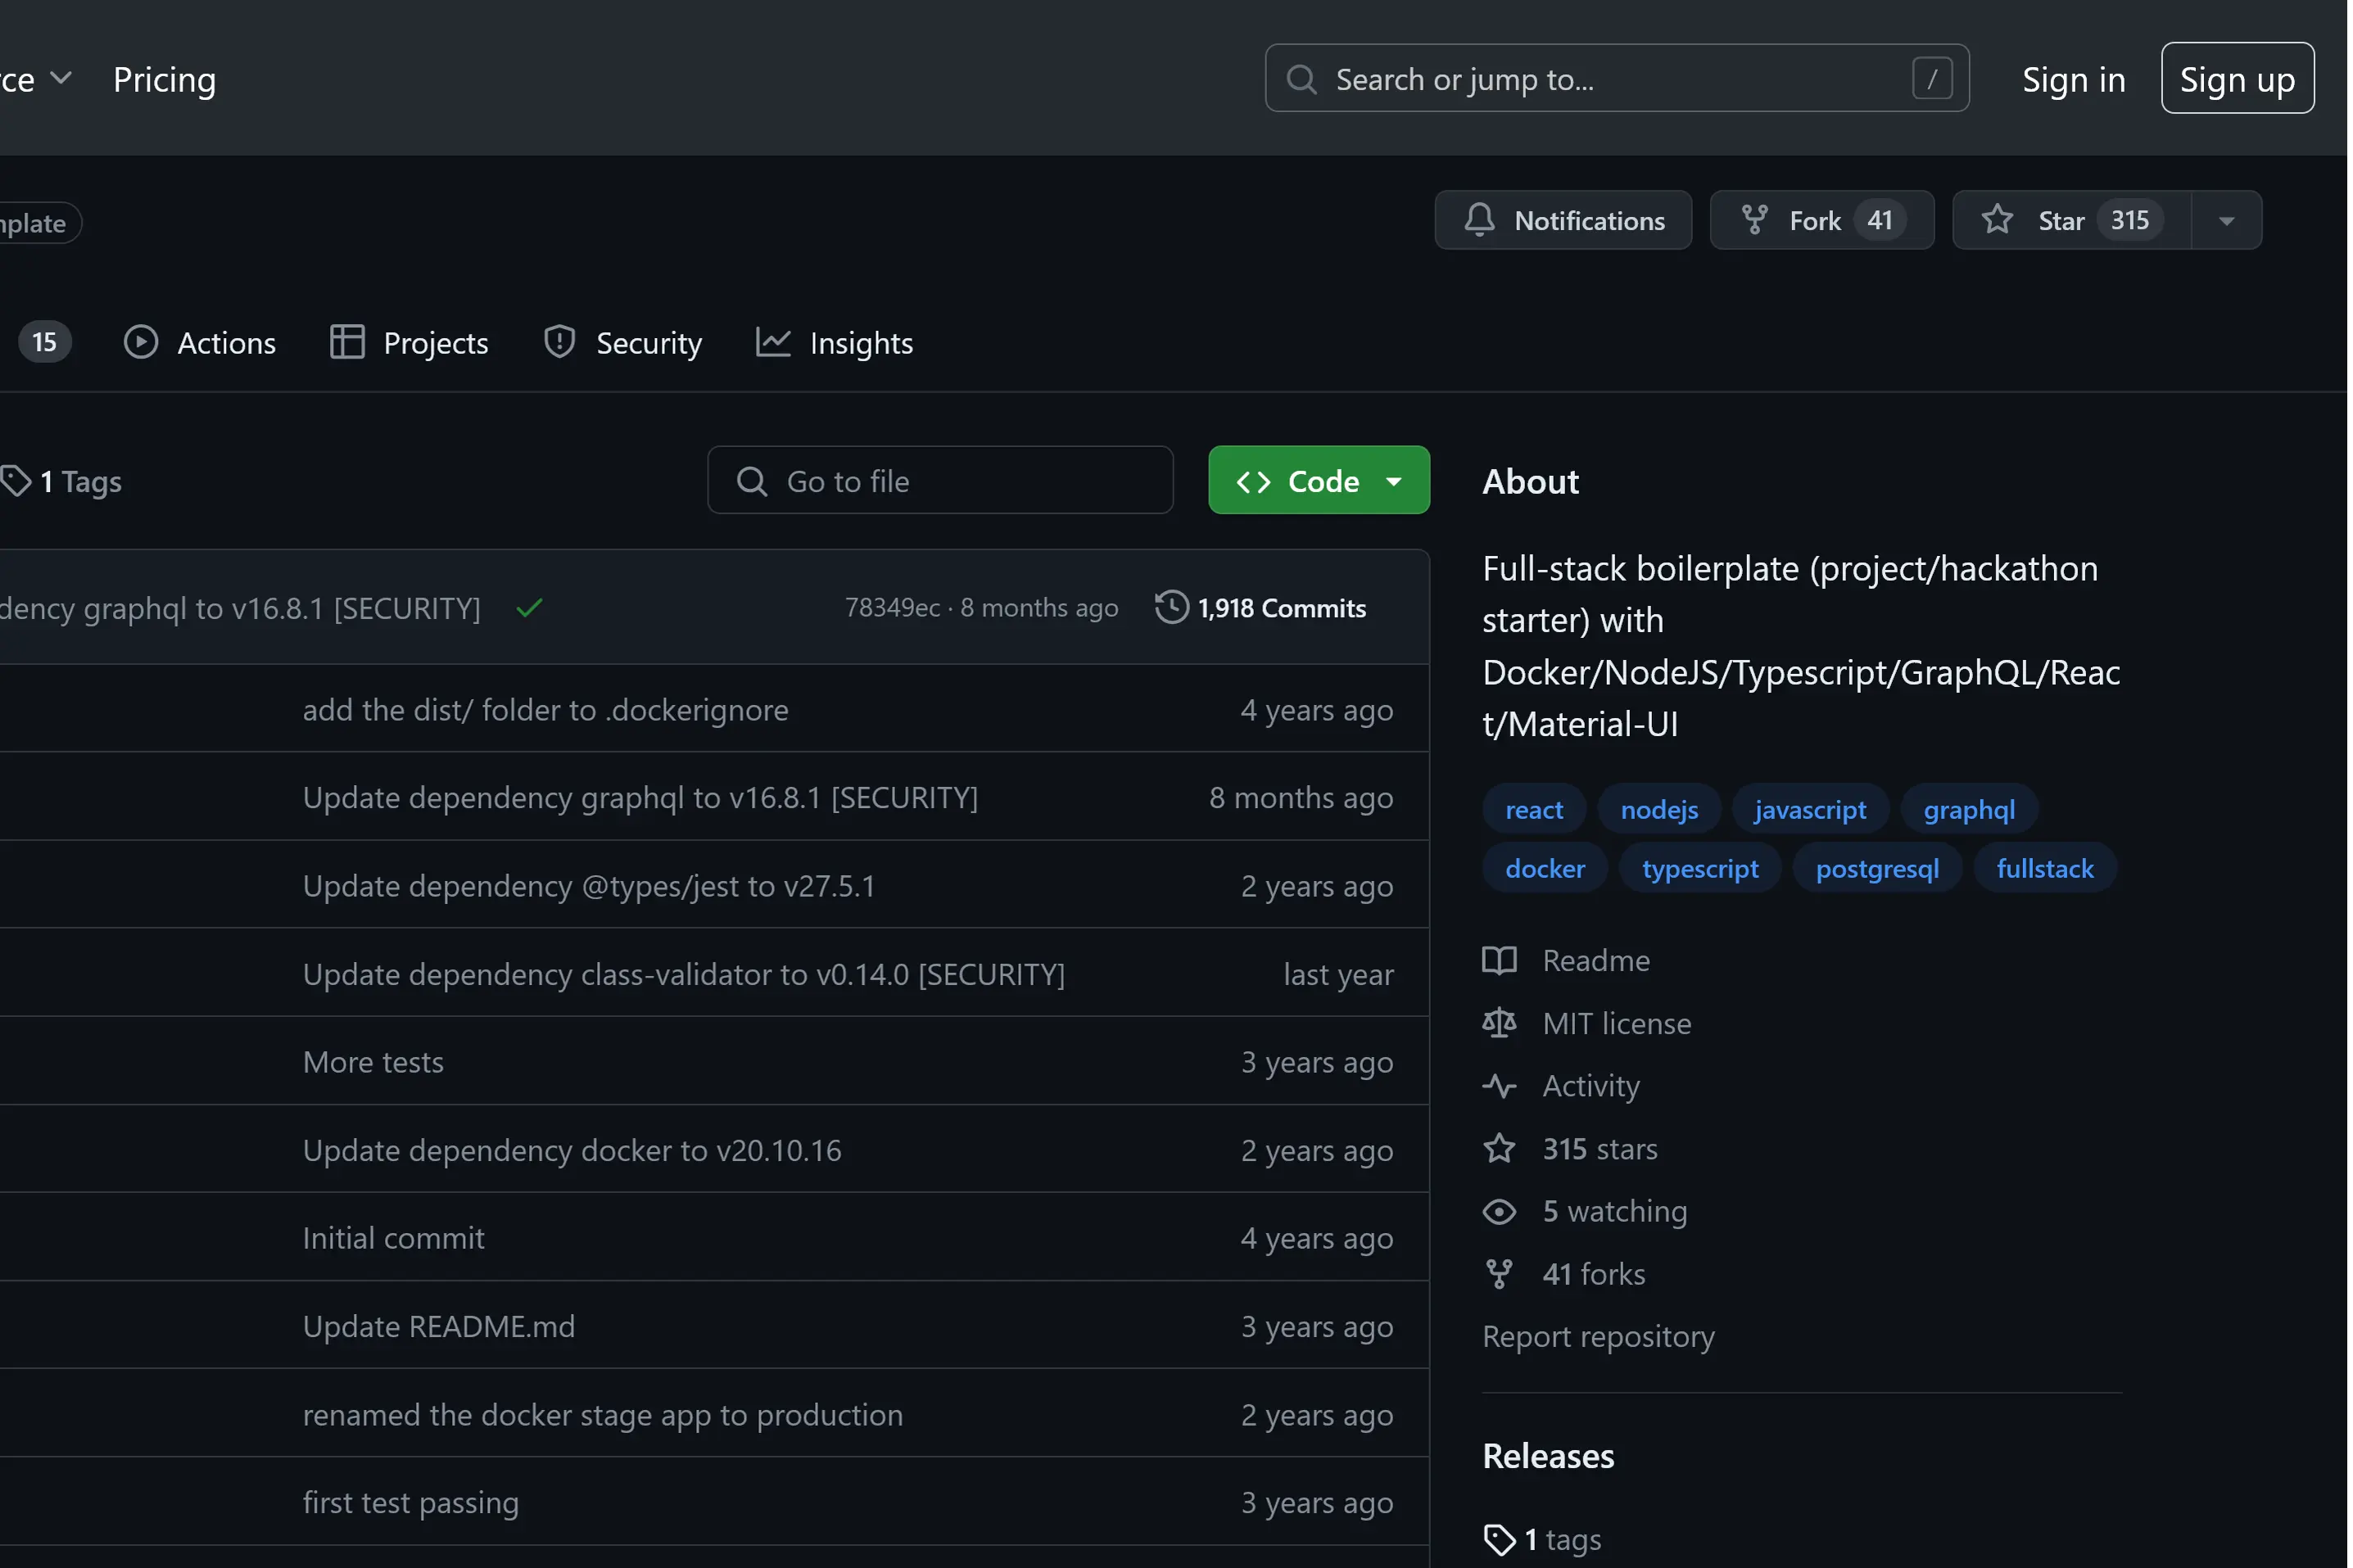Image resolution: width=2353 pixels, height=1568 pixels.
Task: Click the Activity pulse icon
Action: click(1498, 1086)
